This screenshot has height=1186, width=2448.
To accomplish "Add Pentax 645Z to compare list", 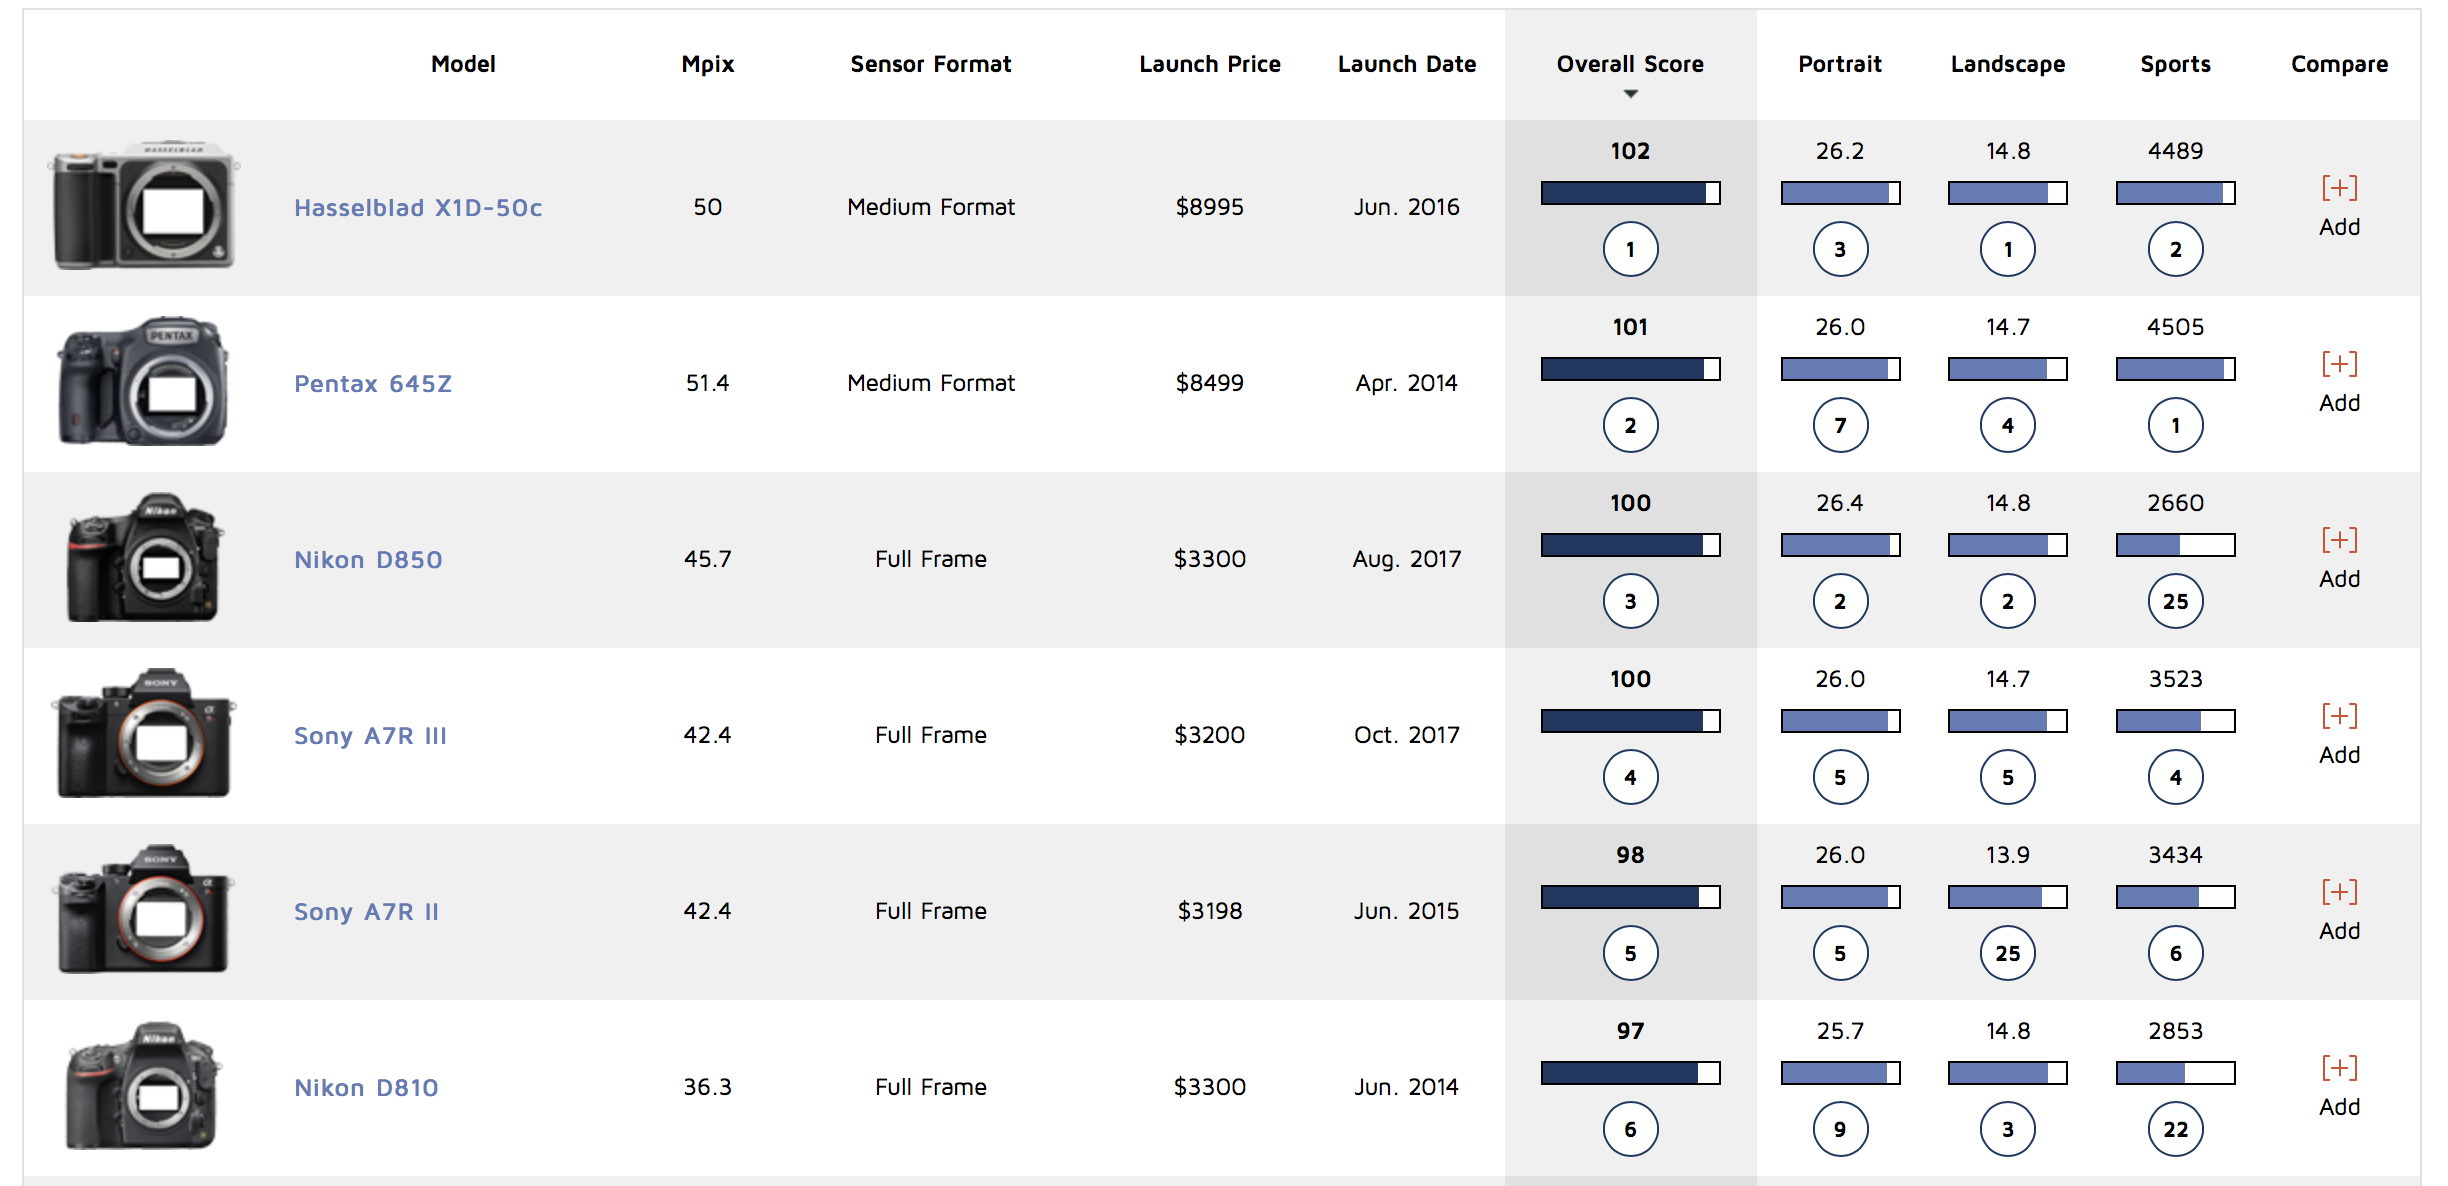I will 2338,365.
